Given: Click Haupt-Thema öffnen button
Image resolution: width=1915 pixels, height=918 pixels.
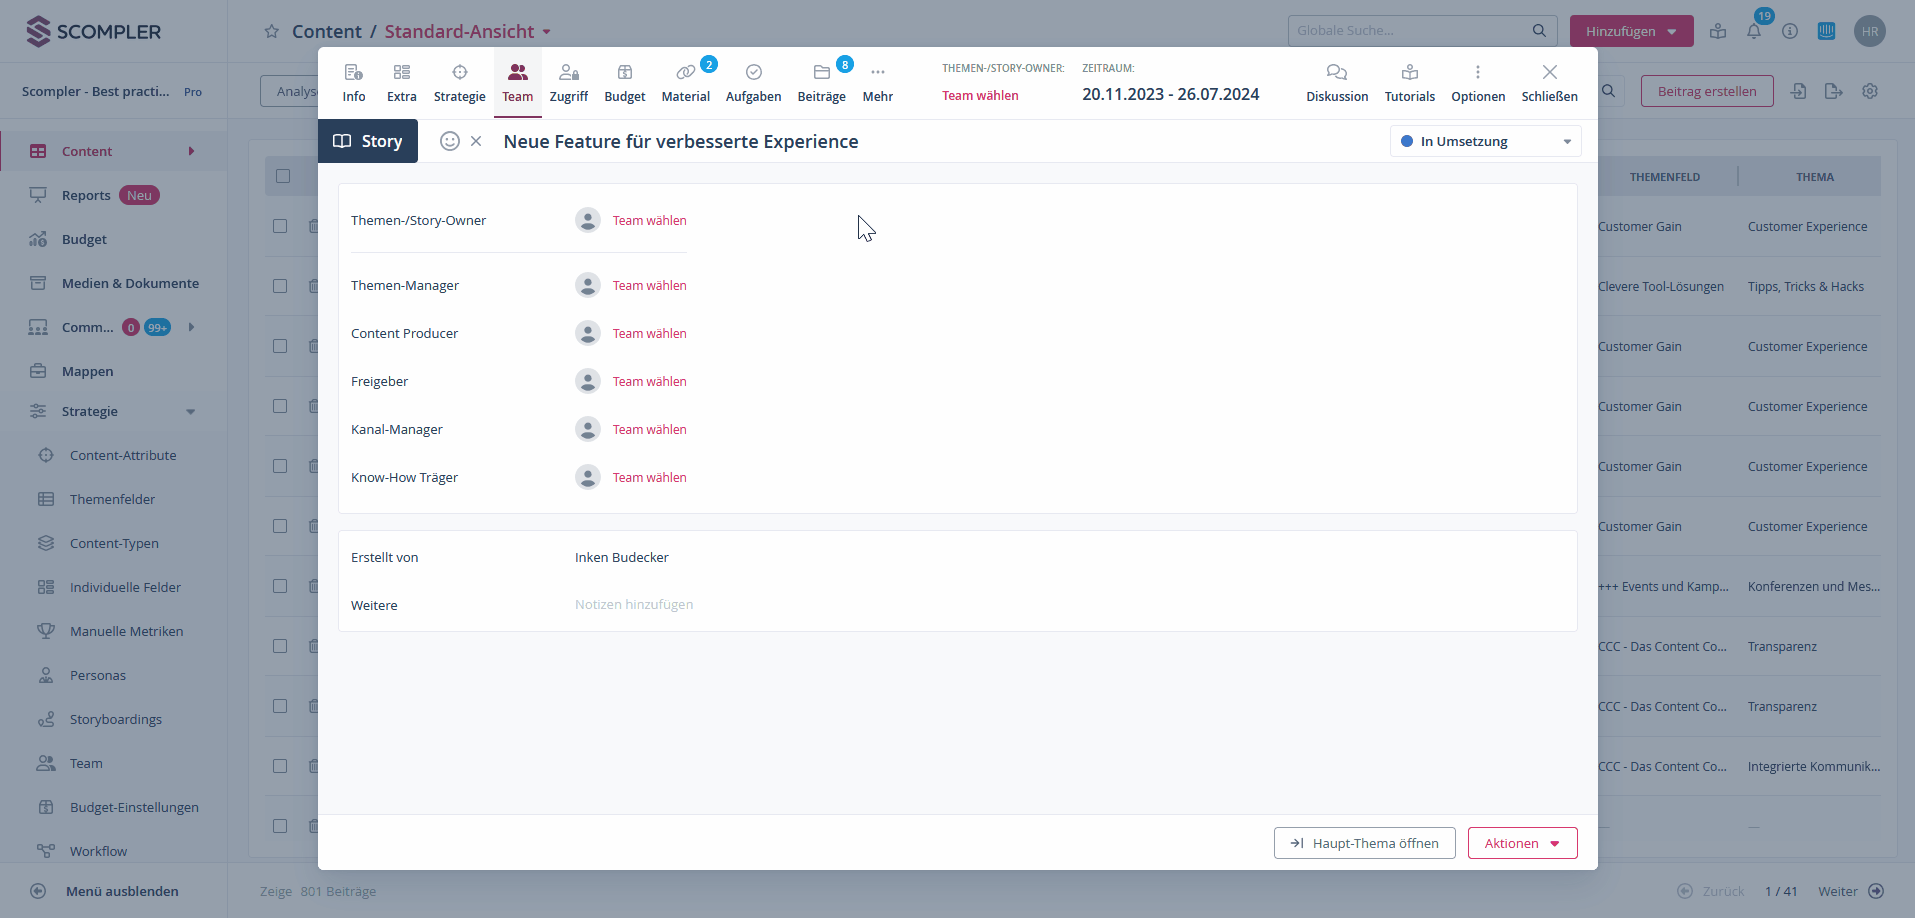Looking at the screenshot, I should click(x=1364, y=843).
